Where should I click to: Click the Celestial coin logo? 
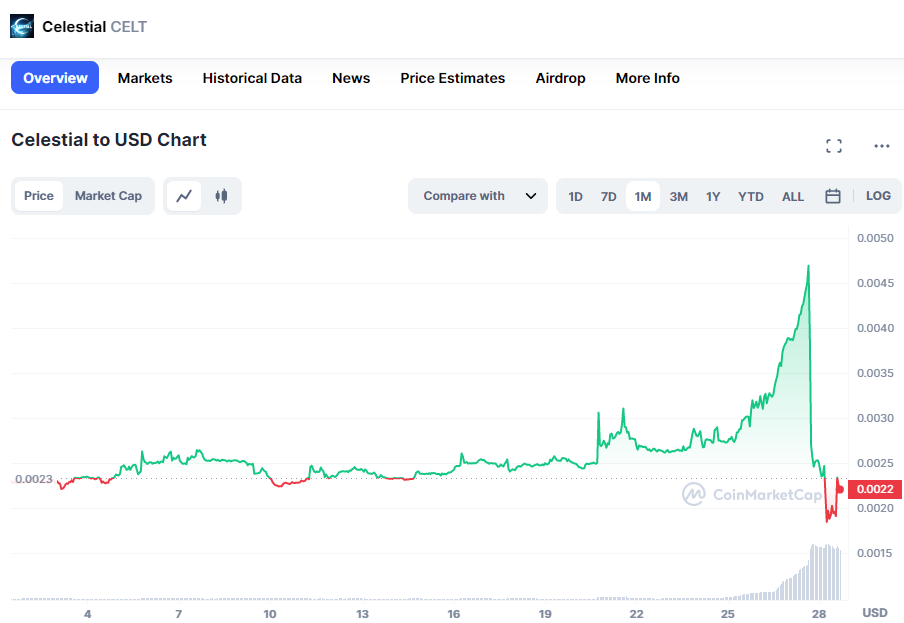tap(22, 27)
